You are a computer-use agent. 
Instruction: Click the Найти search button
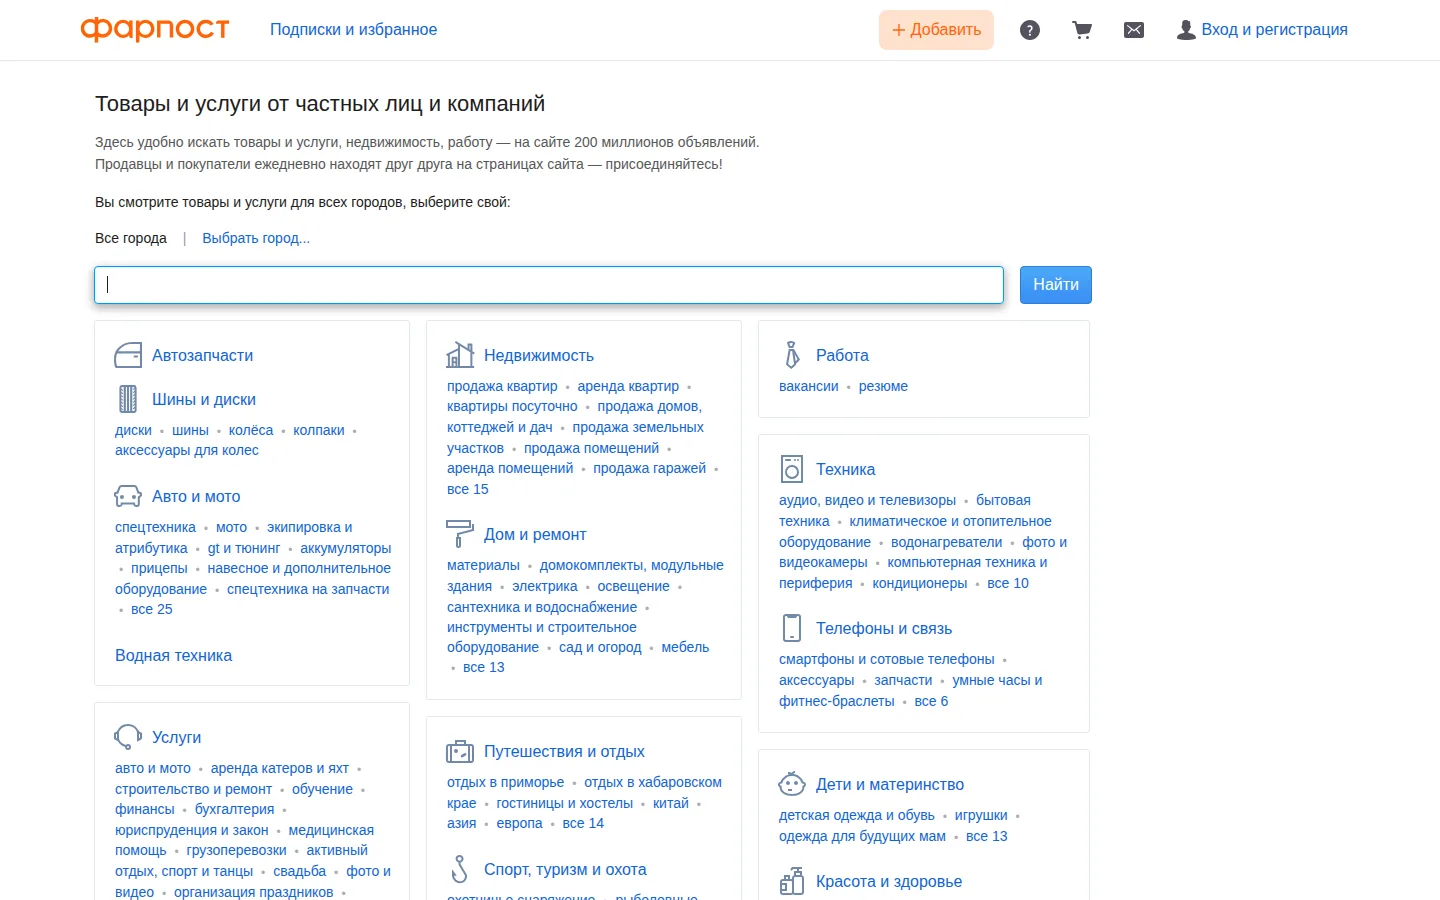point(1056,285)
